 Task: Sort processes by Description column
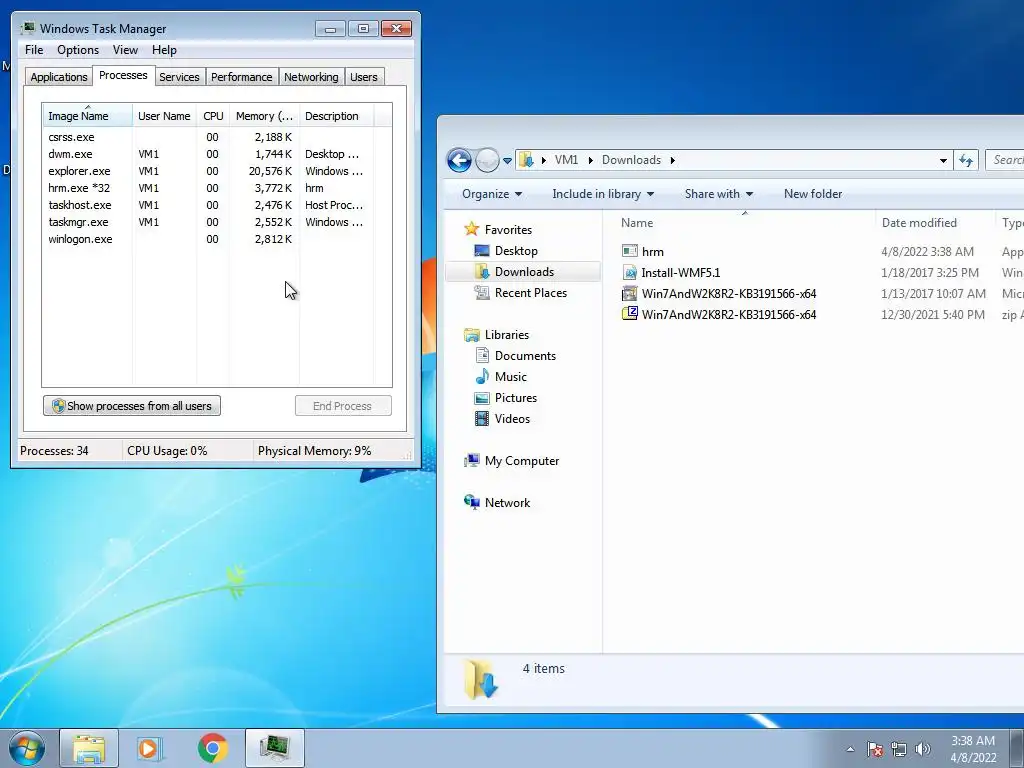[336, 116]
